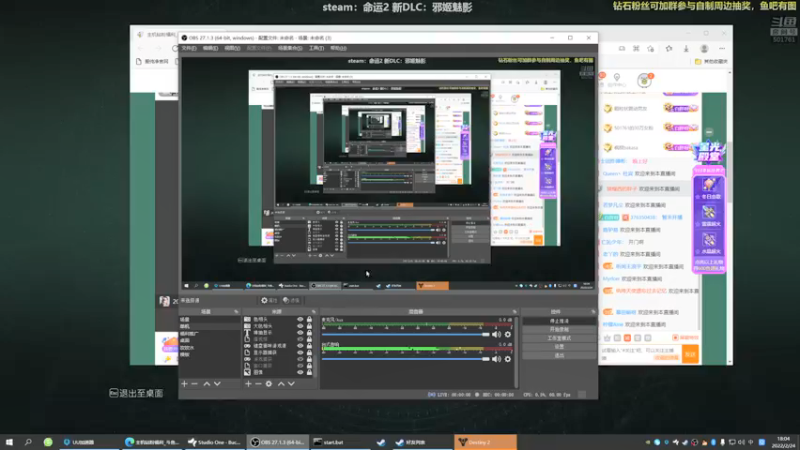Toggle visibility of 显示器捕获 source
This screenshot has height=450, width=800.
pos(300,353)
